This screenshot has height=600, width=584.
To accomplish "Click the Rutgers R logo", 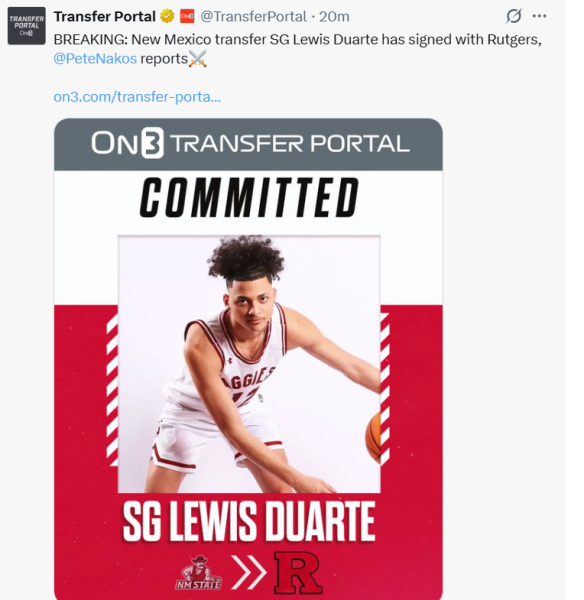I will [298, 572].
